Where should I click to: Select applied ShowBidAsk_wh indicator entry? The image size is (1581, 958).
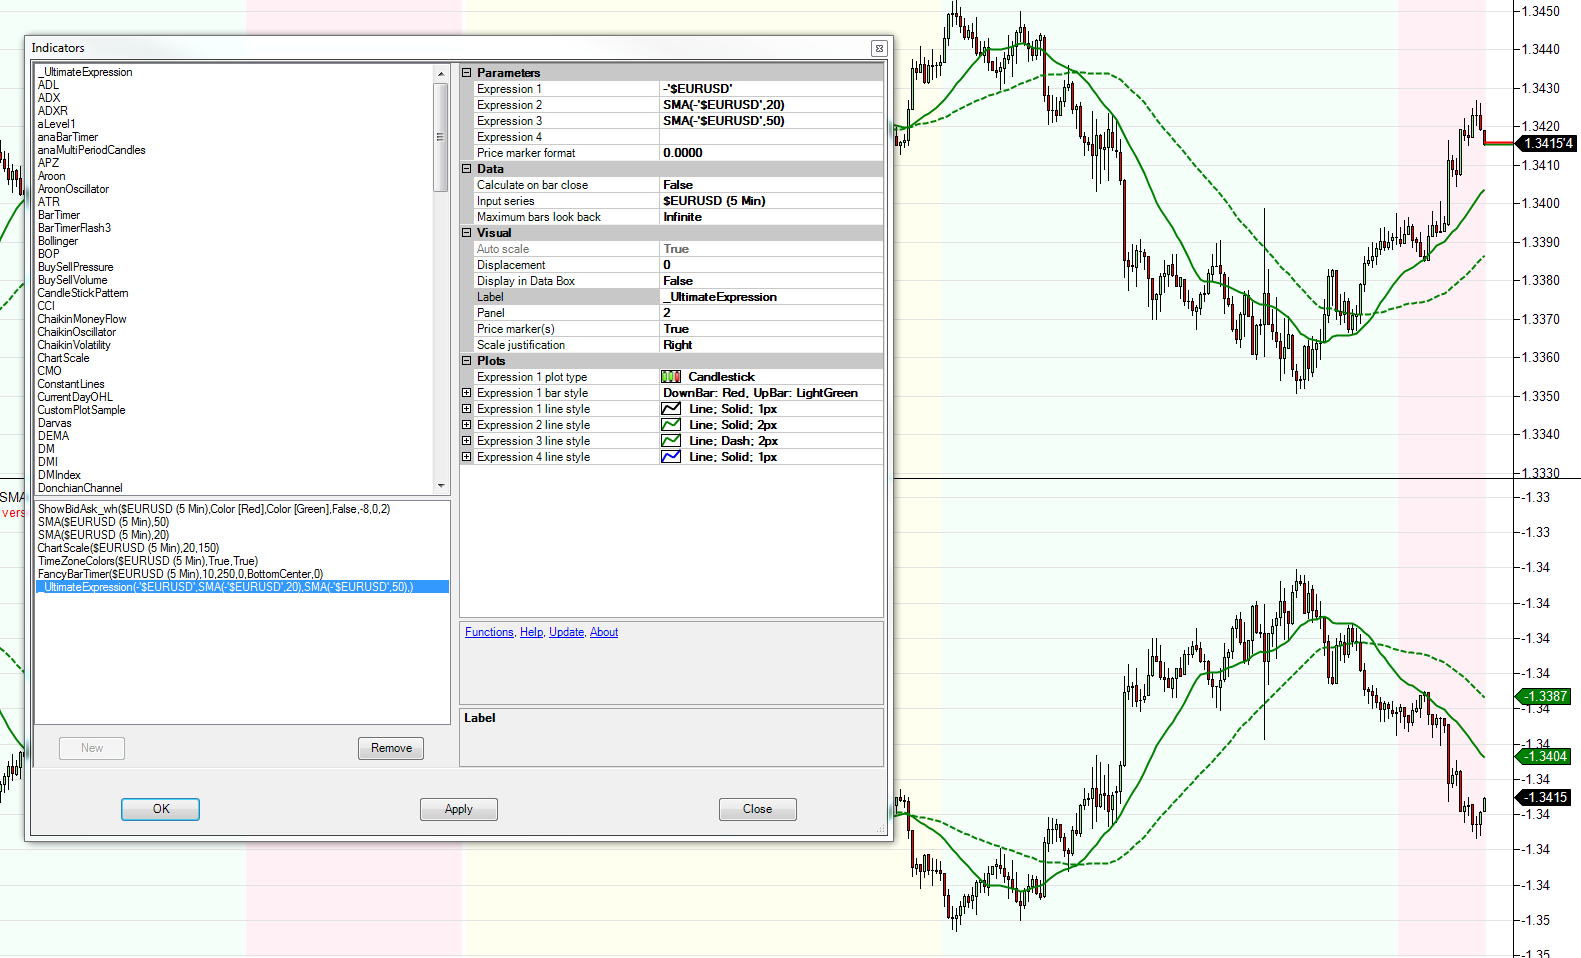click(214, 509)
